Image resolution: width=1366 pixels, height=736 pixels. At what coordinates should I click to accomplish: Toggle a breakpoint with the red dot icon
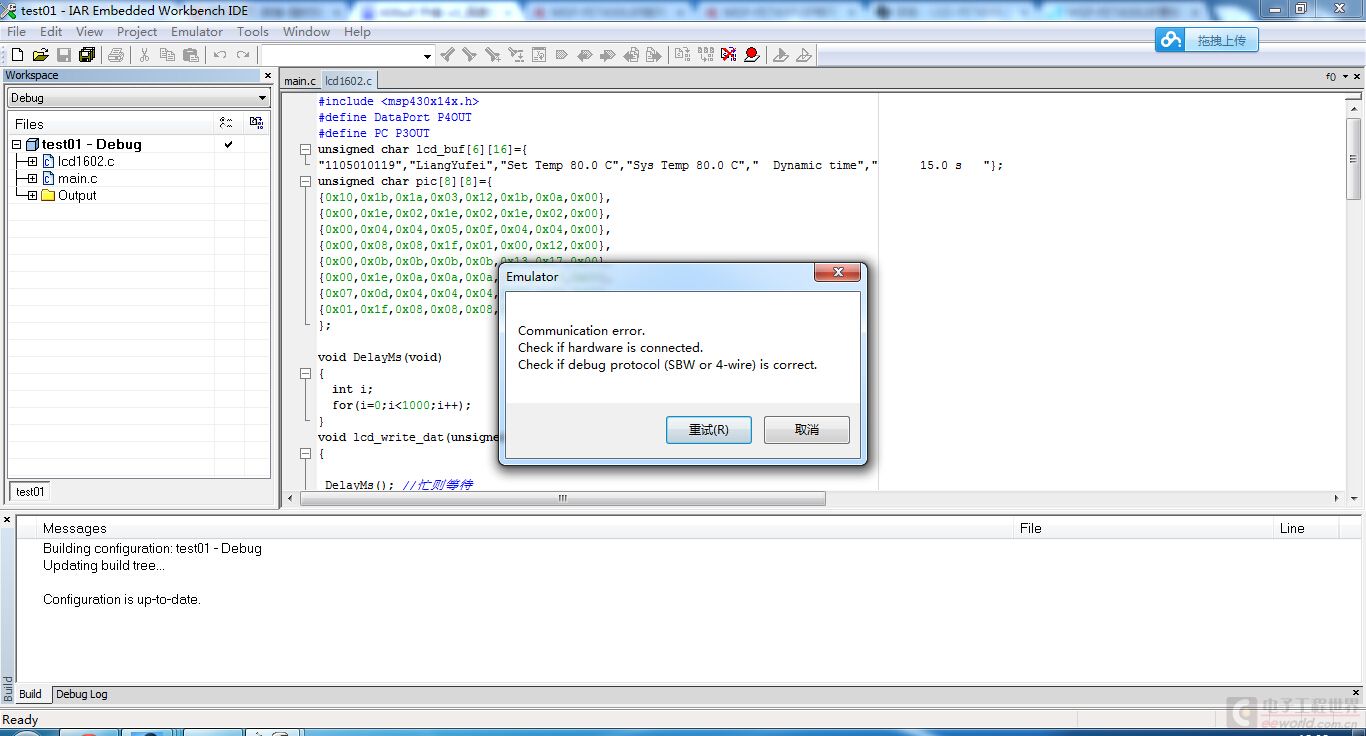752,55
